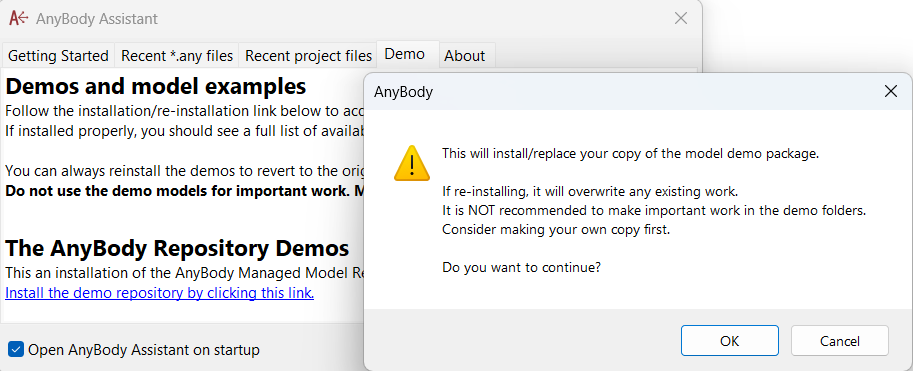Open the Recent *.any files tab
The image size is (913, 371).
177,56
